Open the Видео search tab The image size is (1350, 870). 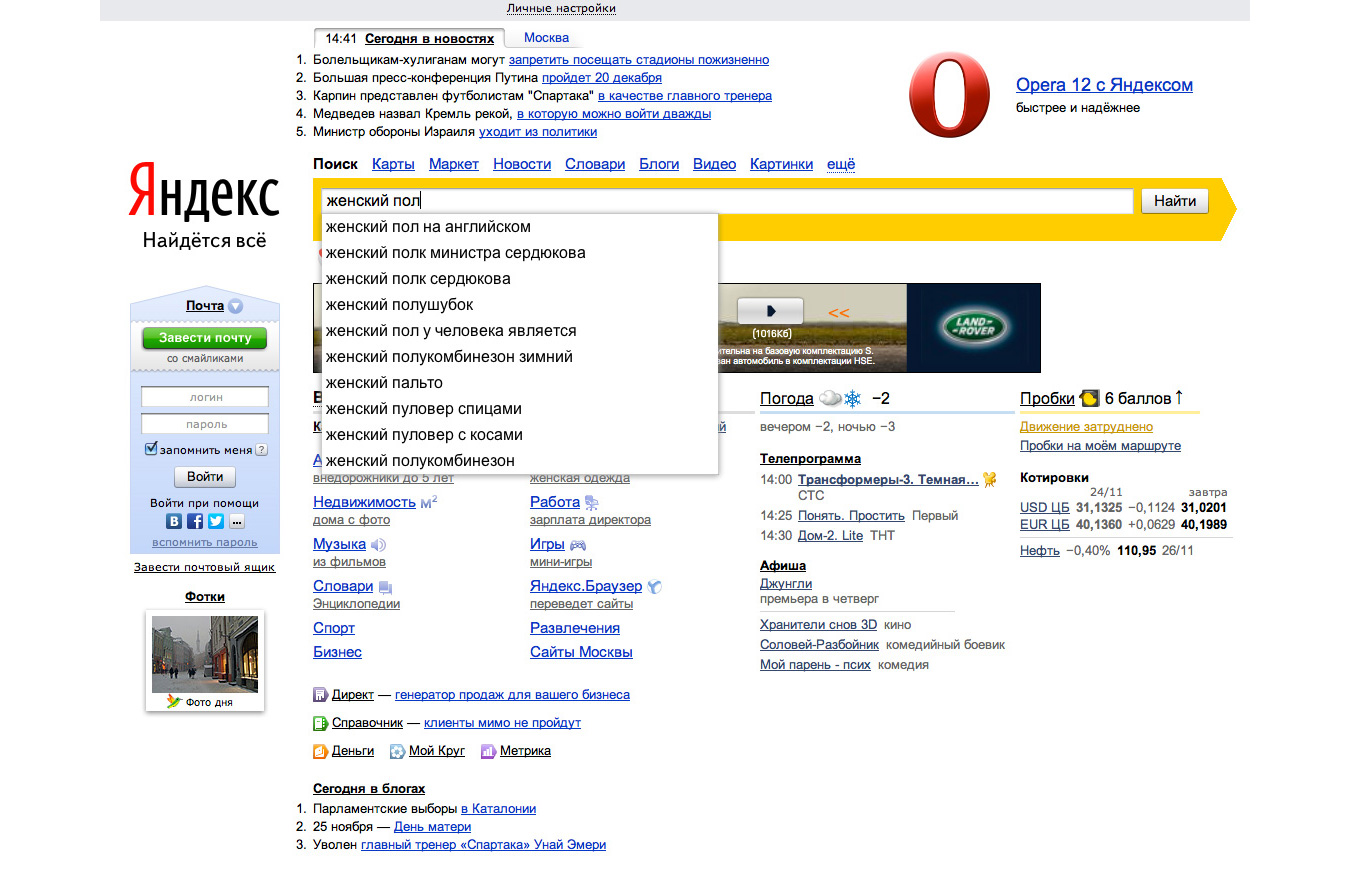pyautogui.click(x=714, y=164)
